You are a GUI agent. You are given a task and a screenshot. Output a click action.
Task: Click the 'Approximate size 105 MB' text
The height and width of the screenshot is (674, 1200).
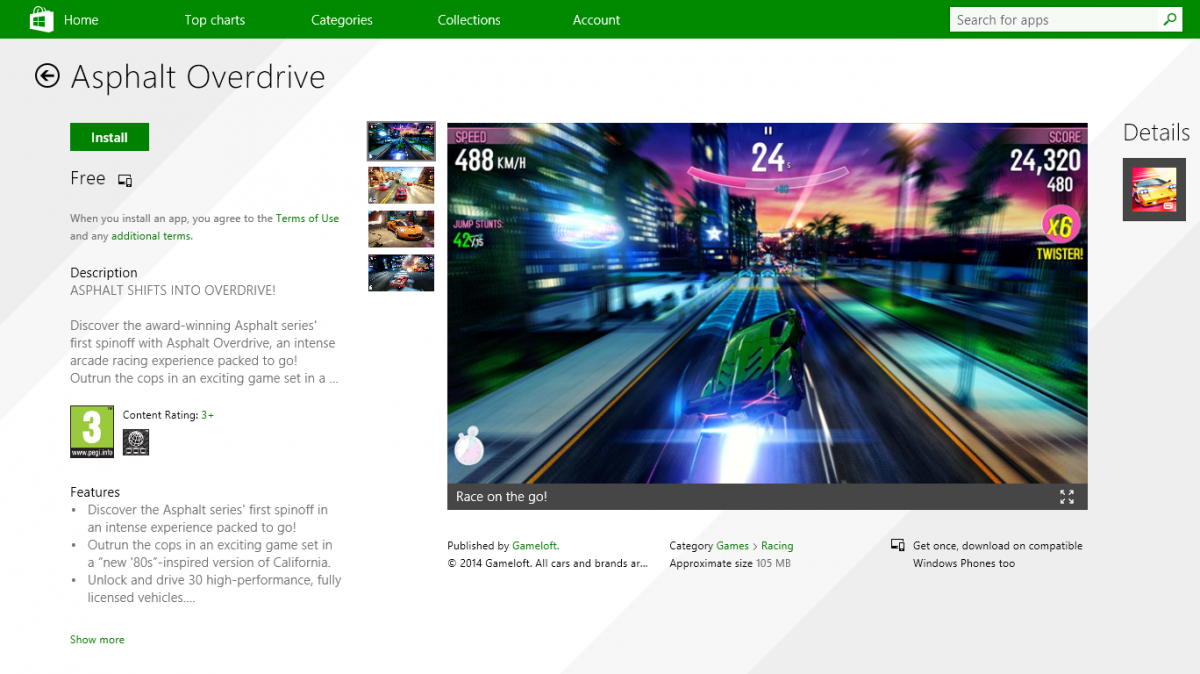(730, 563)
